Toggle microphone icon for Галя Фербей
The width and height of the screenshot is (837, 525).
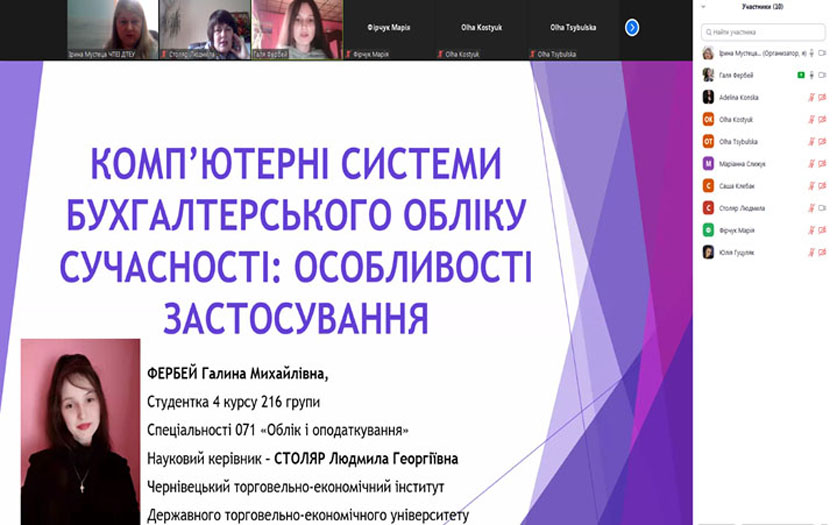pos(811,75)
